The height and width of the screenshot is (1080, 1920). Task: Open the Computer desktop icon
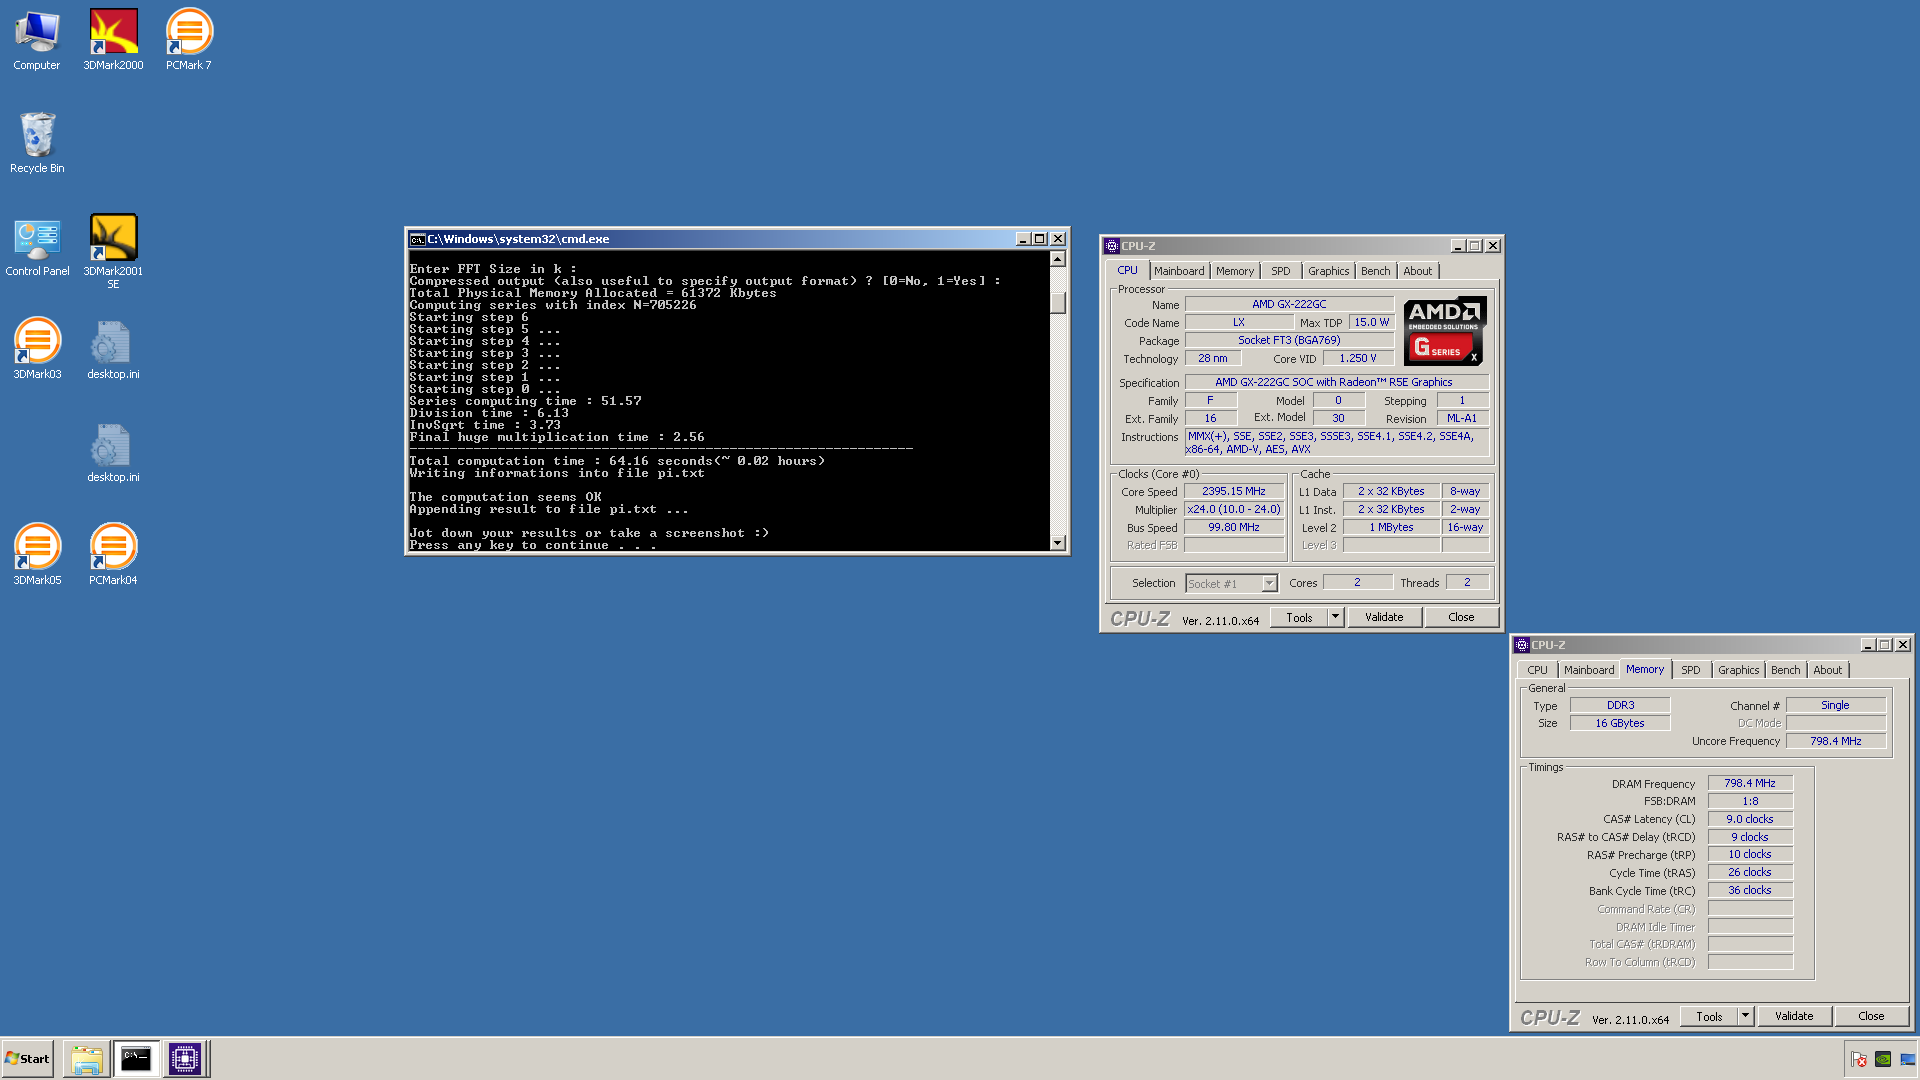click(x=37, y=40)
